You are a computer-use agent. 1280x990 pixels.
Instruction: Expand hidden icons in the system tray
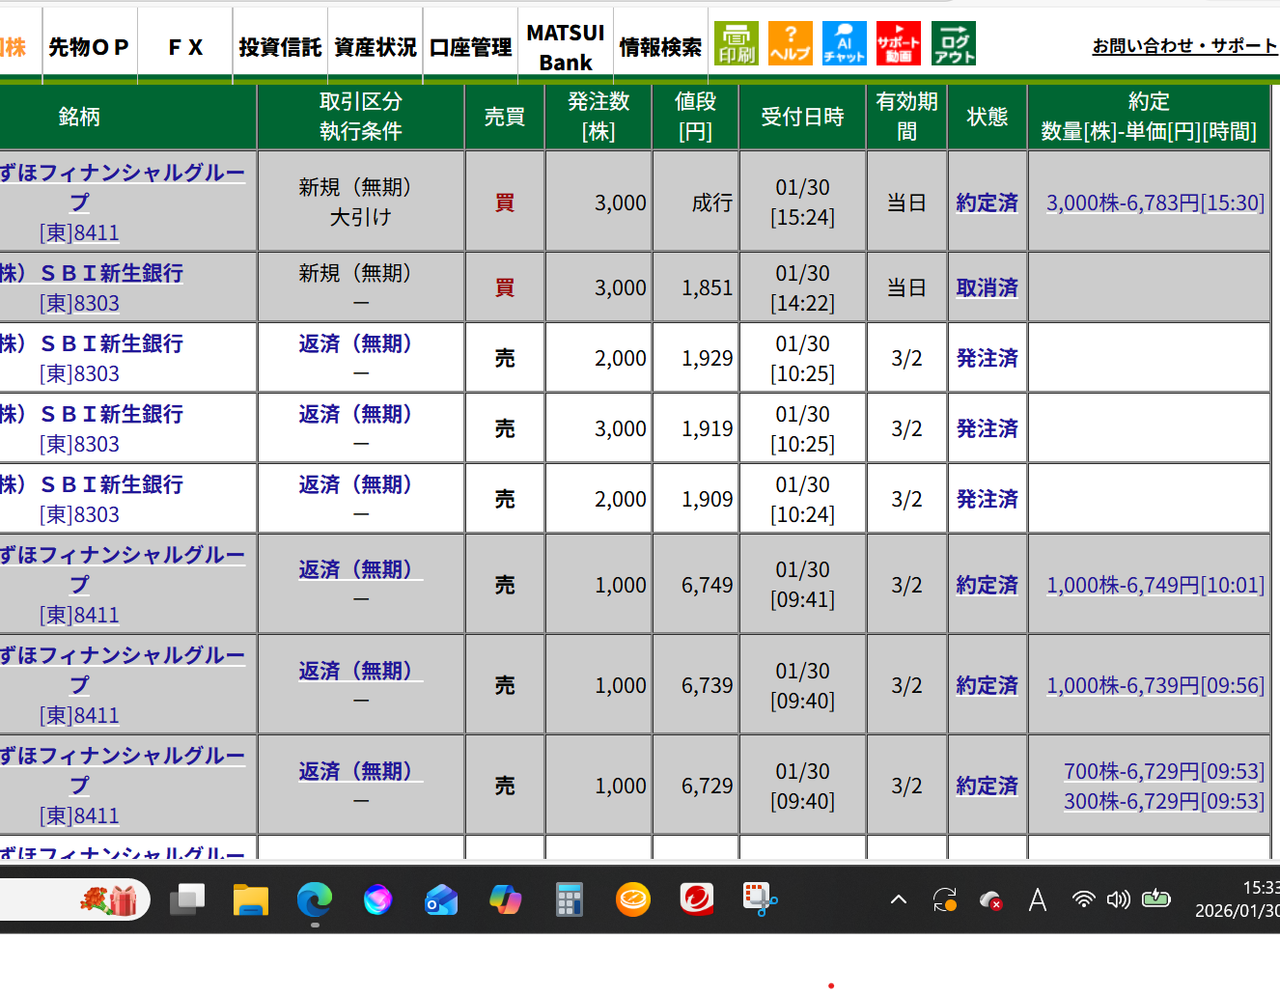897,899
